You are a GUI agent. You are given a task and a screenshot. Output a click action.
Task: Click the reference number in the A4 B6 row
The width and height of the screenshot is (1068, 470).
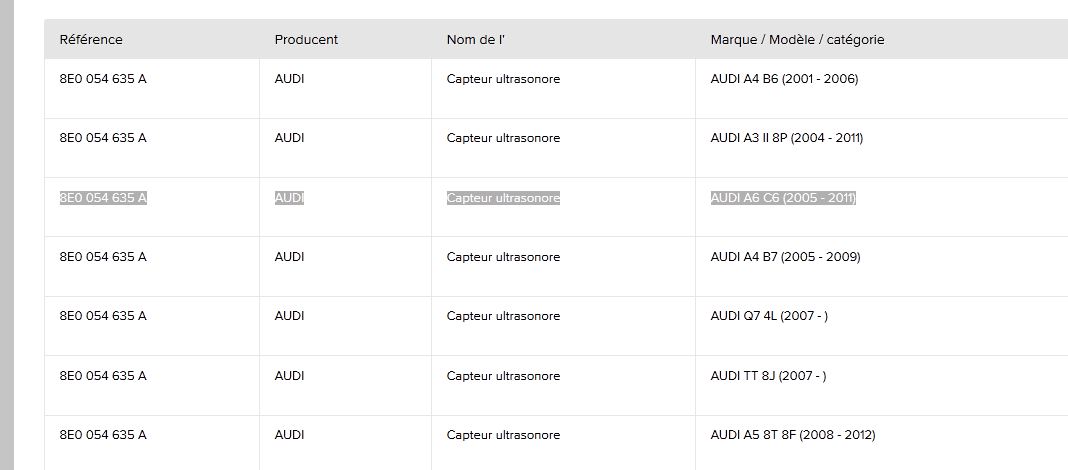103,79
